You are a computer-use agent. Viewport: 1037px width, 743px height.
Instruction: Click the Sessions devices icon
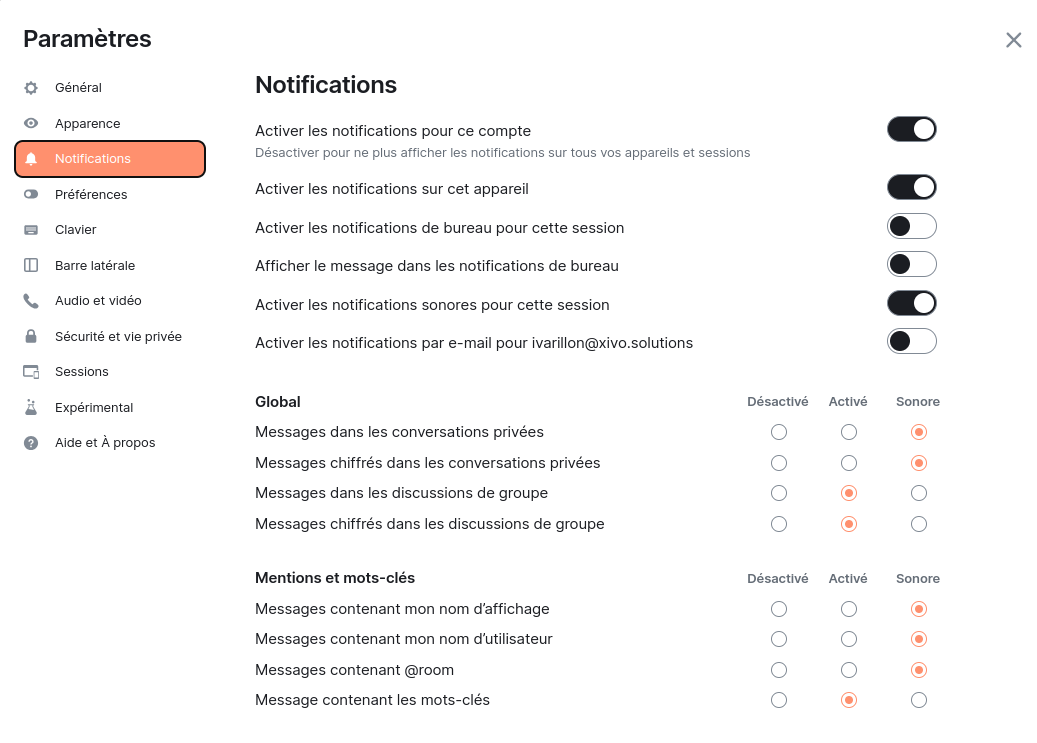[31, 372]
